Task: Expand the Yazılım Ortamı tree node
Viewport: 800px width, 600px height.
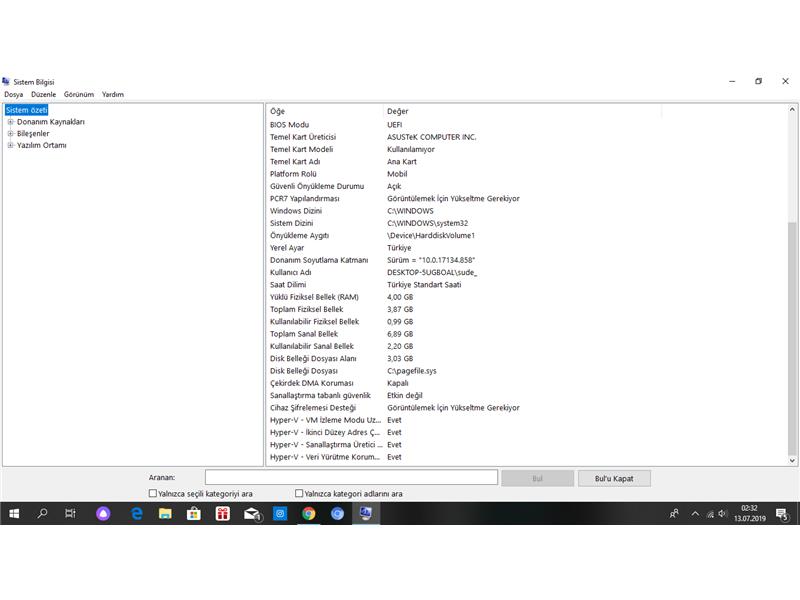Action: [10, 145]
